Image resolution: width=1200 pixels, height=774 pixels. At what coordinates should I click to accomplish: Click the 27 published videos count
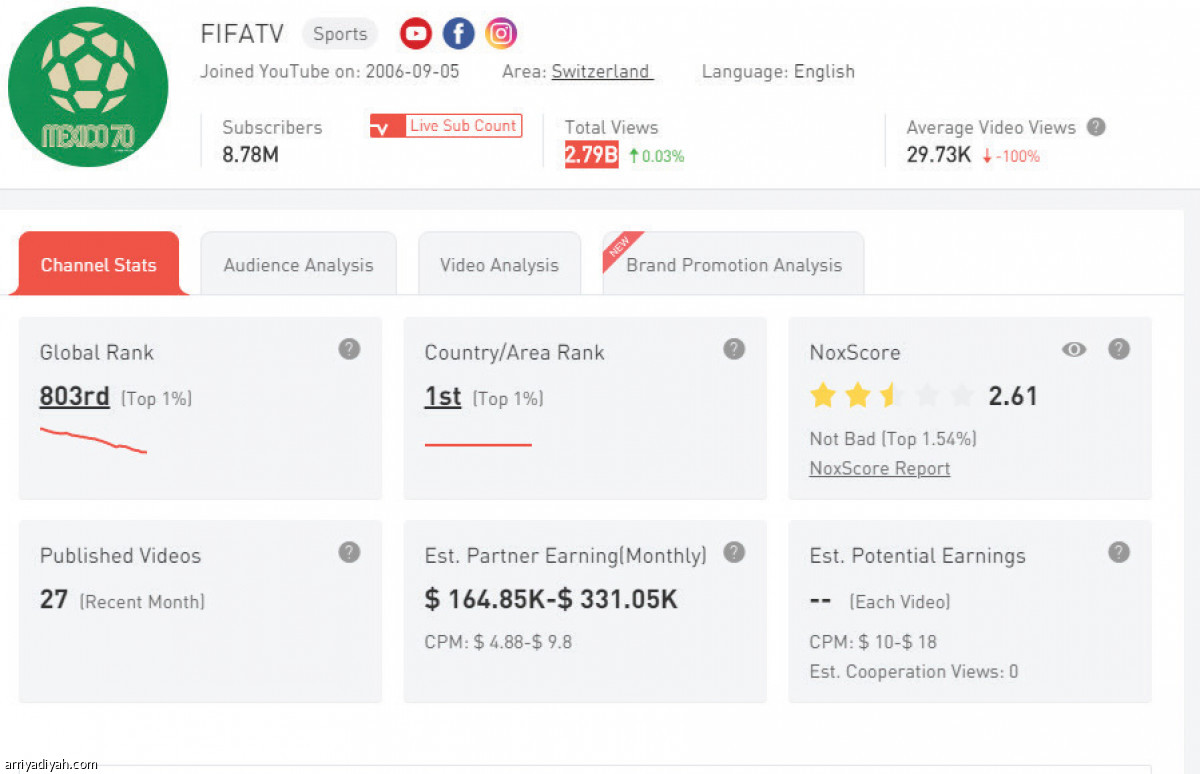coord(54,599)
